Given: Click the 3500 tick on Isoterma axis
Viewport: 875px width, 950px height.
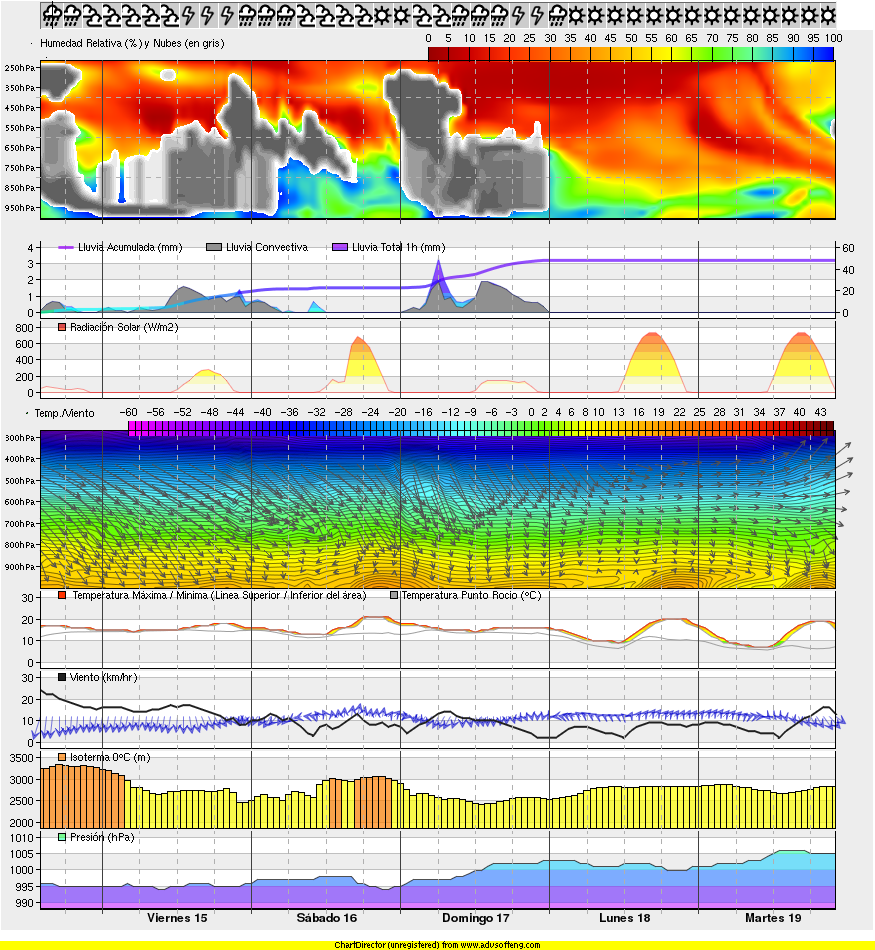Looking at the screenshot, I should click(x=22, y=758).
